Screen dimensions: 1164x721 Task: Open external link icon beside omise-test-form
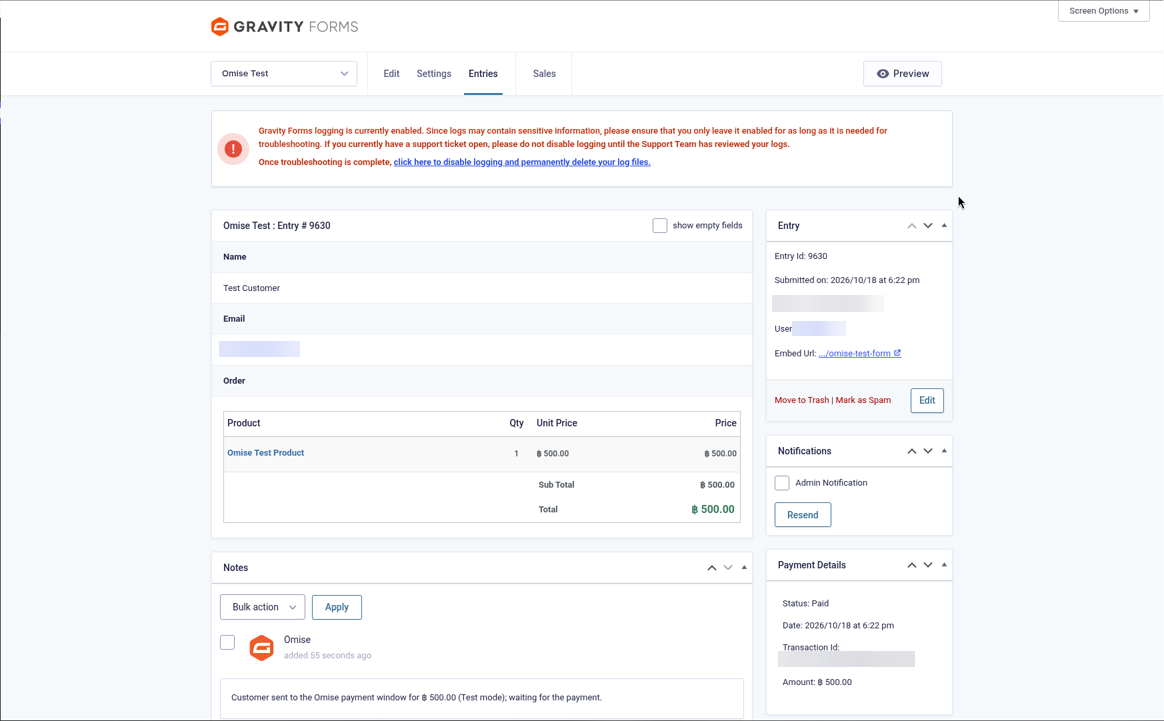(897, 353)
